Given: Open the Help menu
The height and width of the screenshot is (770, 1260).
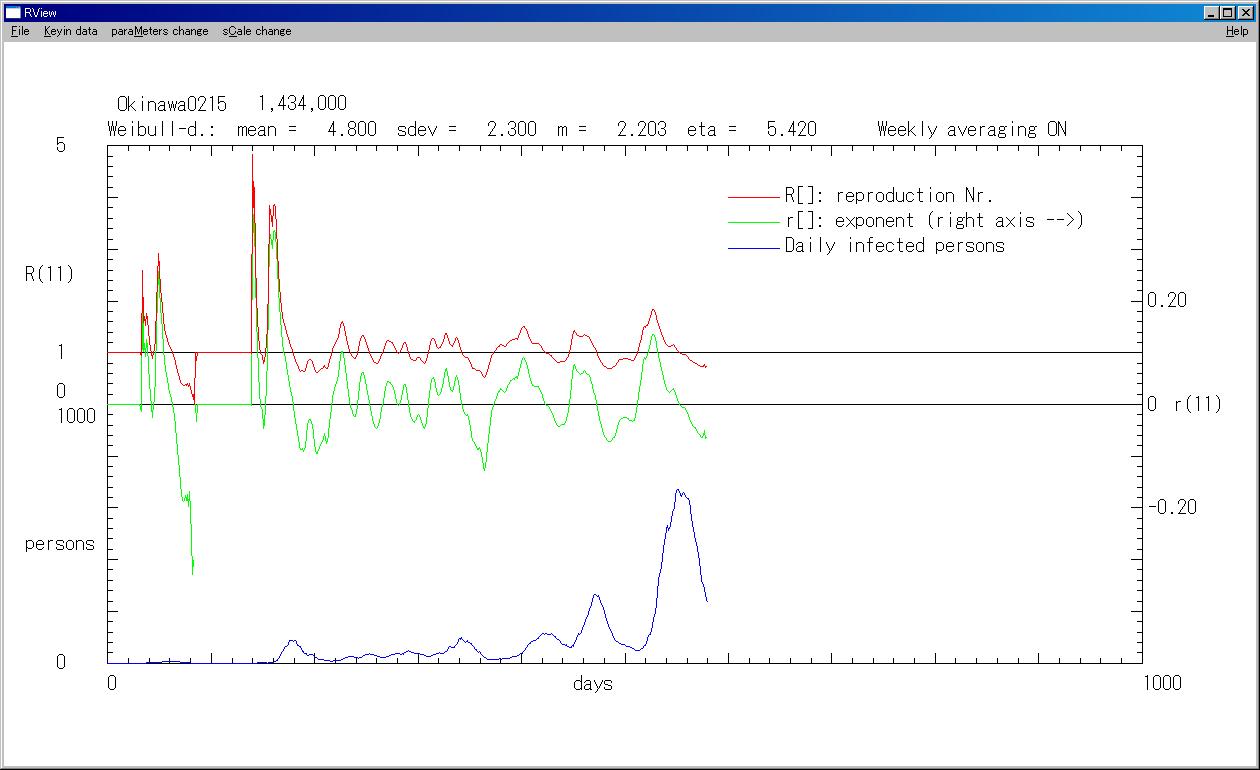Looking at the screenshot, I should [x=1237, y=31].
